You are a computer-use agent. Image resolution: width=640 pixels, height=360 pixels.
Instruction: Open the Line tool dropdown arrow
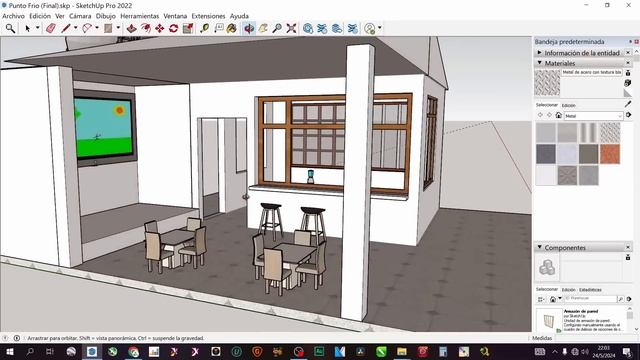coord(76,28)
